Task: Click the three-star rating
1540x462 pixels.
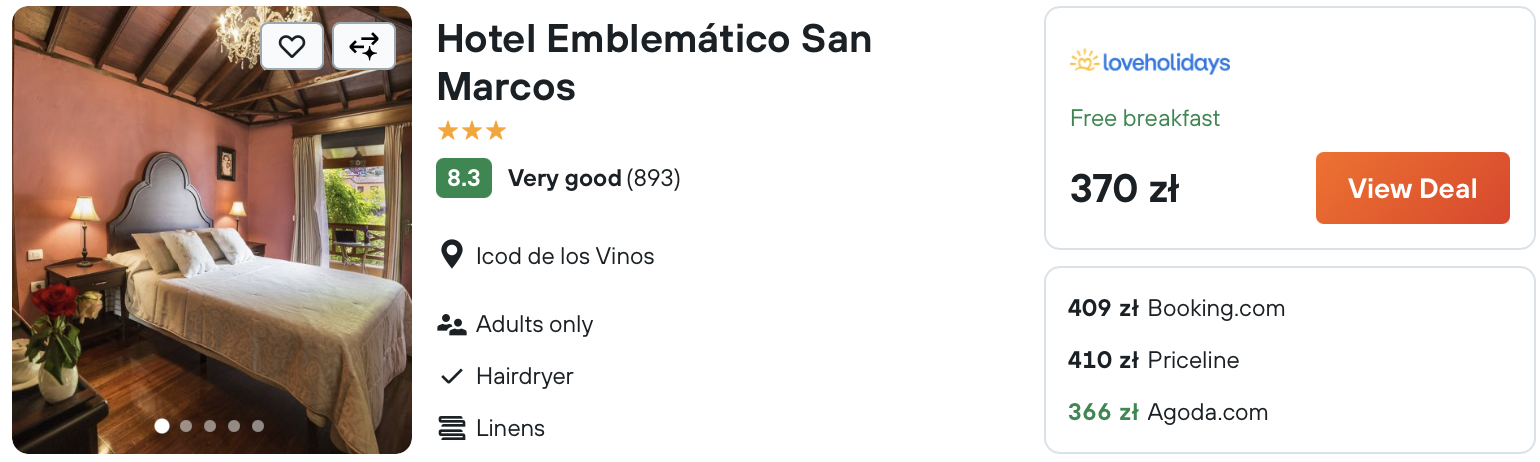Action: coord(472,131)
